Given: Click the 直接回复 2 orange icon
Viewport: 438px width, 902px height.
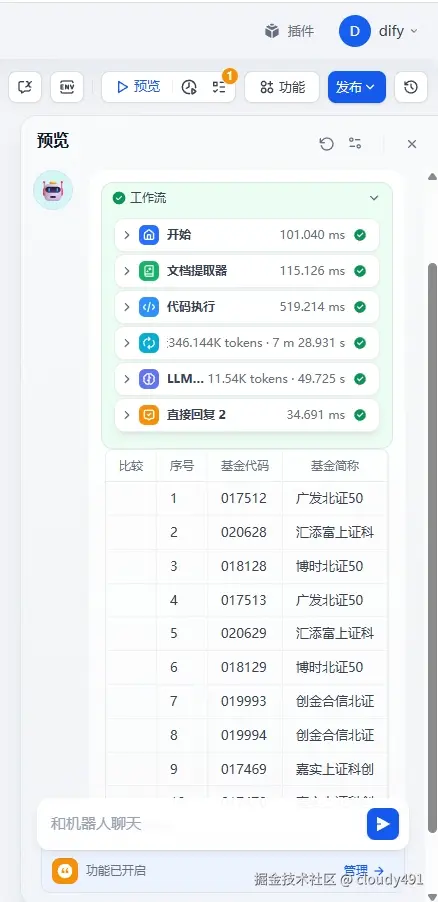Looking at the screenshot, I should coord(149,415).
